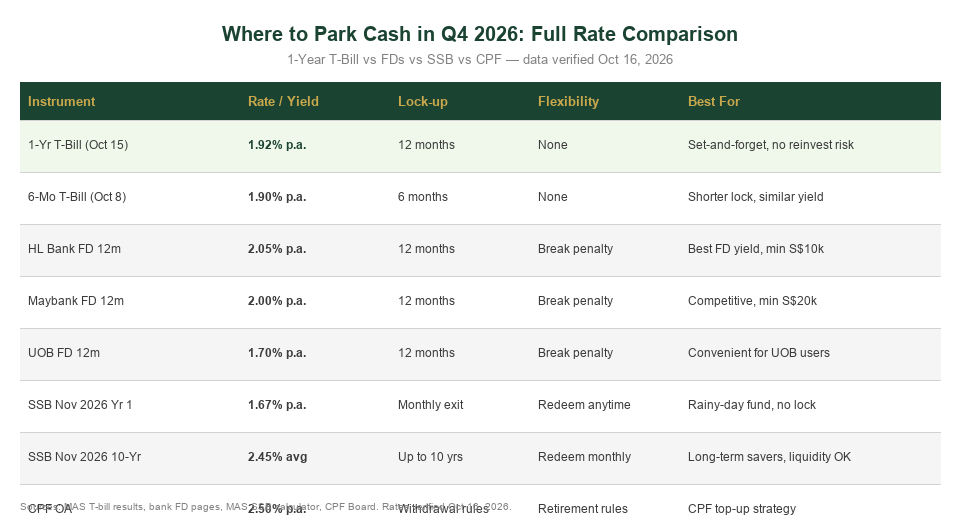Click 'Break penalty' in Maybank FD row
960x520 pixels.
(575, 301)
